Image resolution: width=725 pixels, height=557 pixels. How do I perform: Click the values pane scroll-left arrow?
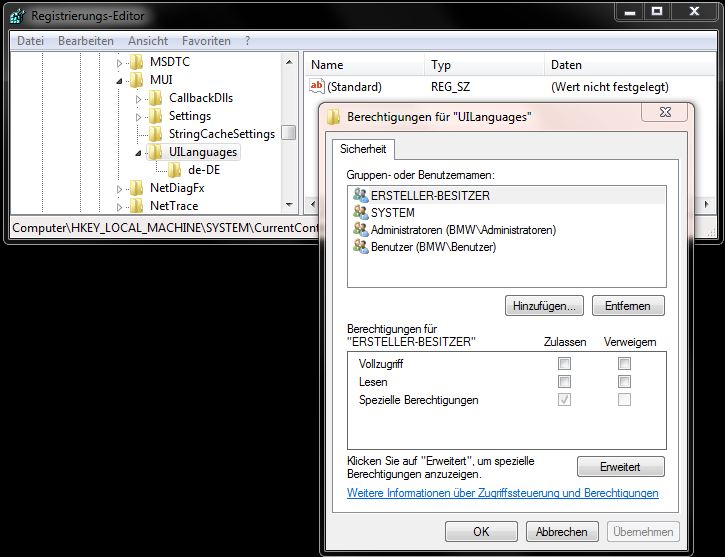313,204
